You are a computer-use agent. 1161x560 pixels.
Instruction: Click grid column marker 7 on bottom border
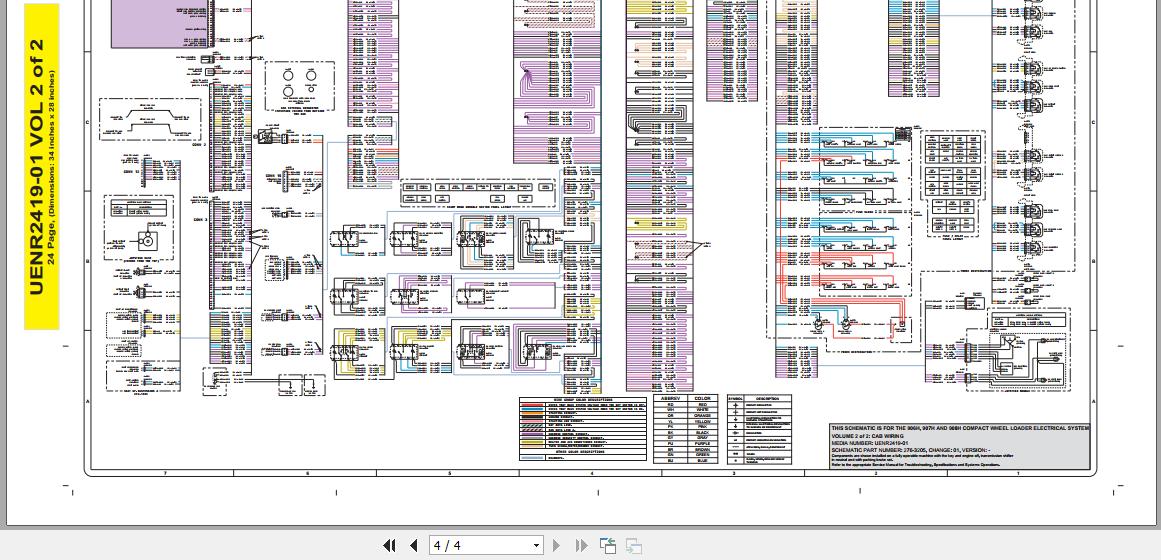tap(164, 473)
